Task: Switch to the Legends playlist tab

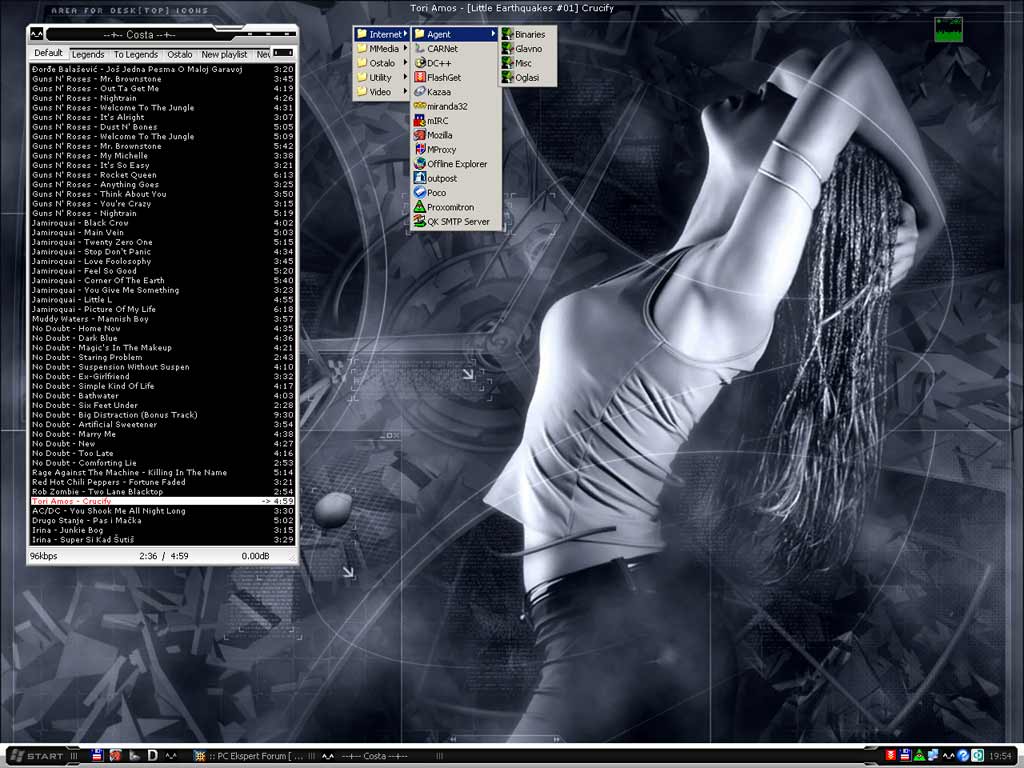Action: (88, 55)
